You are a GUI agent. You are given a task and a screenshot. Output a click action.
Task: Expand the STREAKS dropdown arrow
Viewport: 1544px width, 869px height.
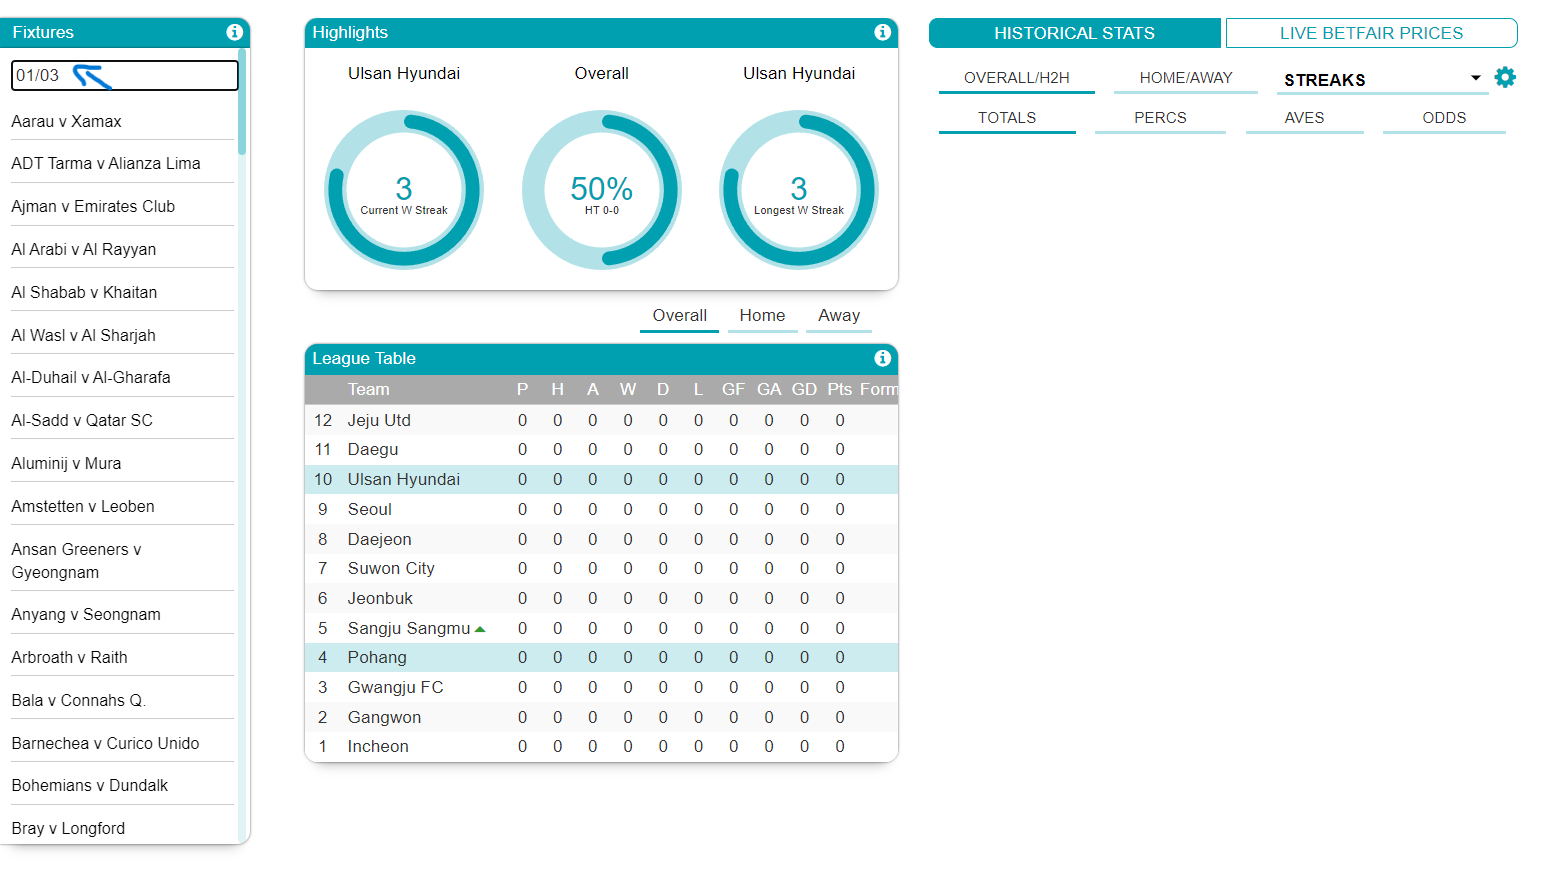tap(1475, 78)
